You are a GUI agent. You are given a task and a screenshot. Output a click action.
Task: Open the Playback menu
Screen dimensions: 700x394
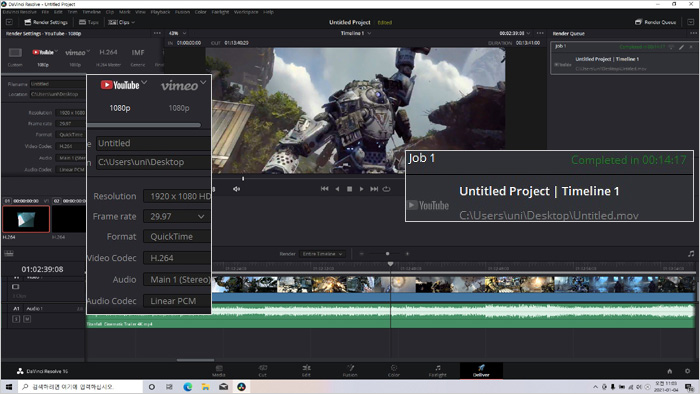click(160, 12)
